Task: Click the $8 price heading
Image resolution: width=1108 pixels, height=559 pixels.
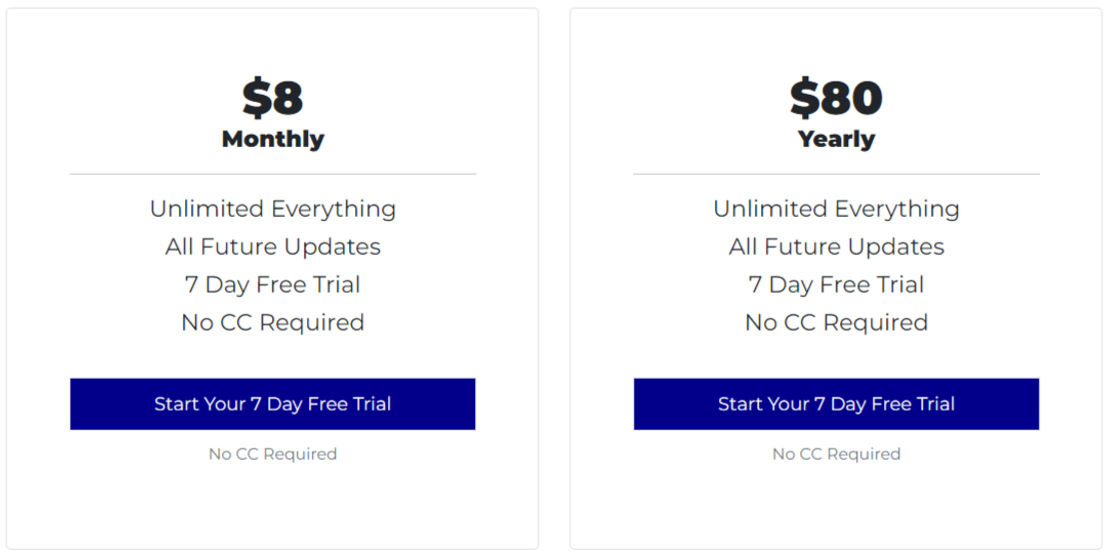Action: pos(273,98)
